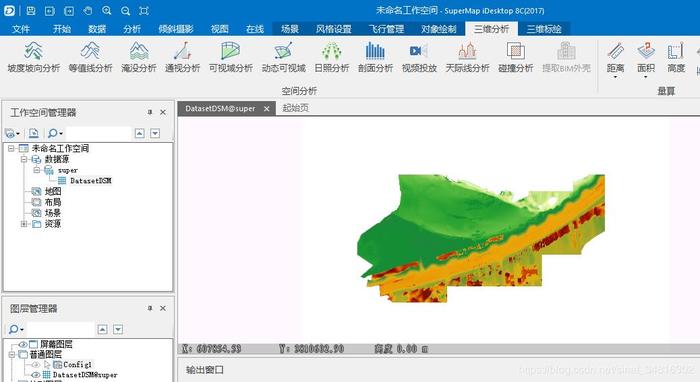Collapse the 数据源 tree node

[24, 159]
